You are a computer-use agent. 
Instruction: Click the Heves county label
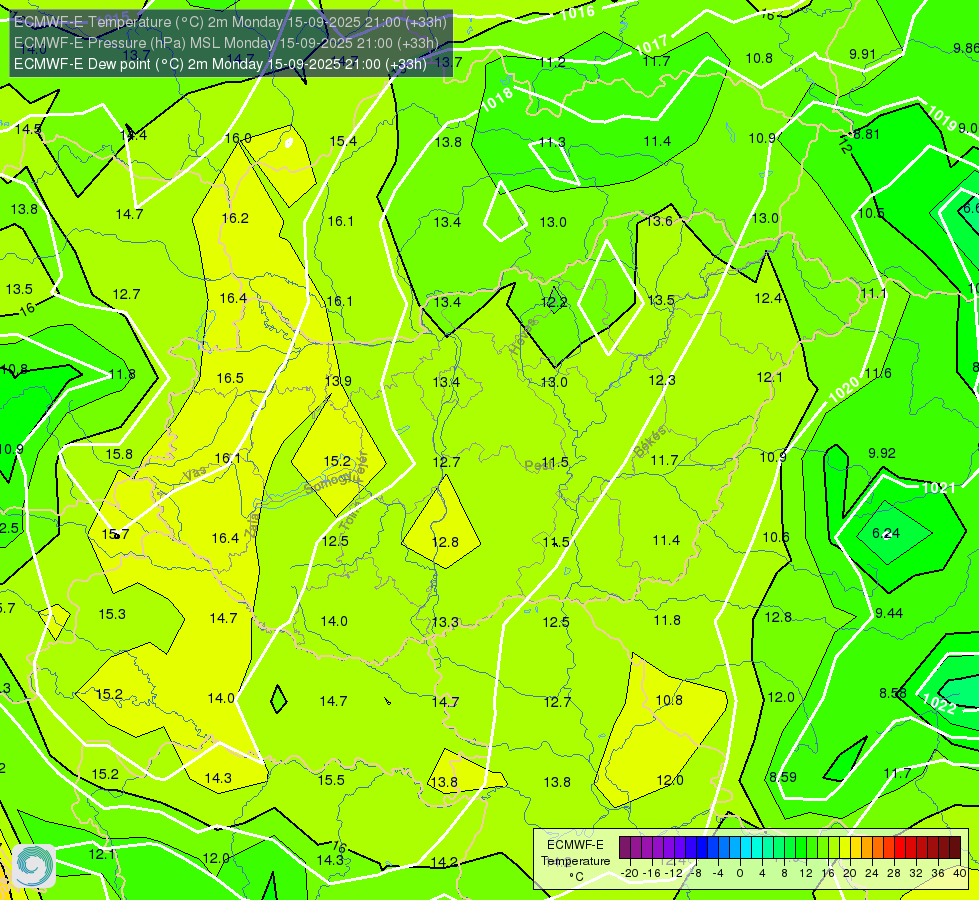tap(523, 337)
